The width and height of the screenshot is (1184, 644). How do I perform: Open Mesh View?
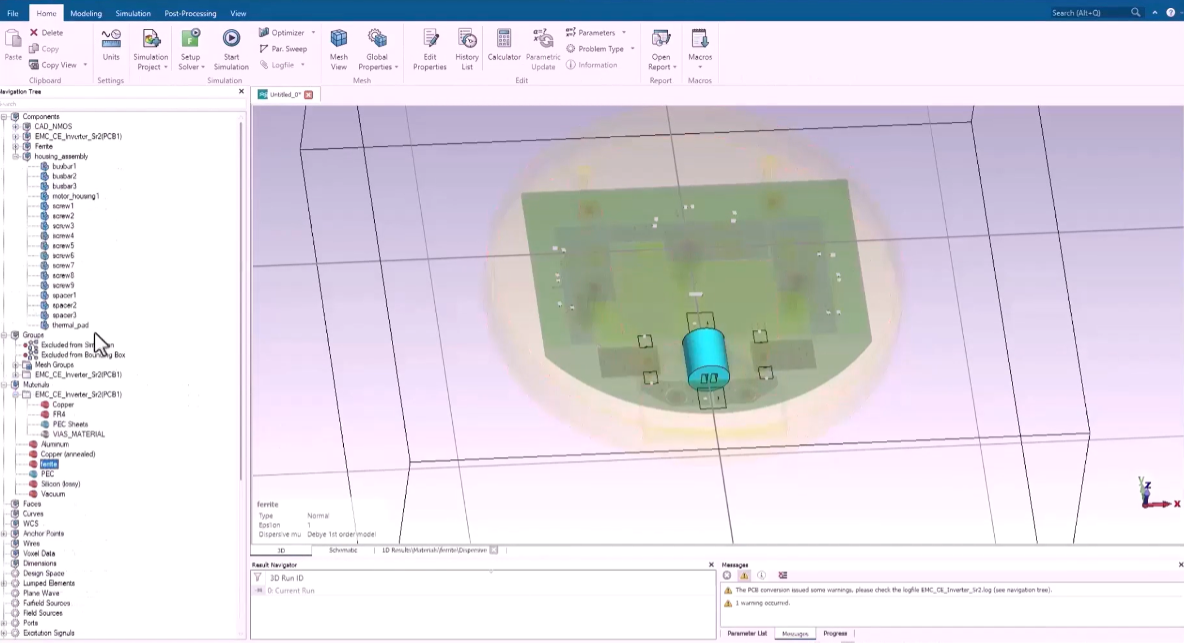[339, 40]
